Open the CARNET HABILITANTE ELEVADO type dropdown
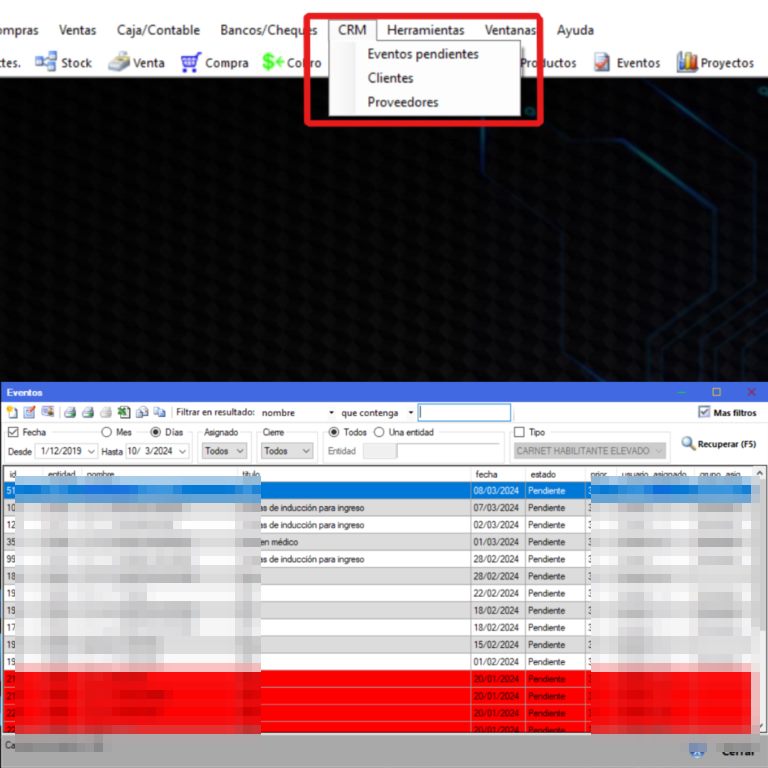The width and height of the screenshot is (768, 768). (590, 451)
